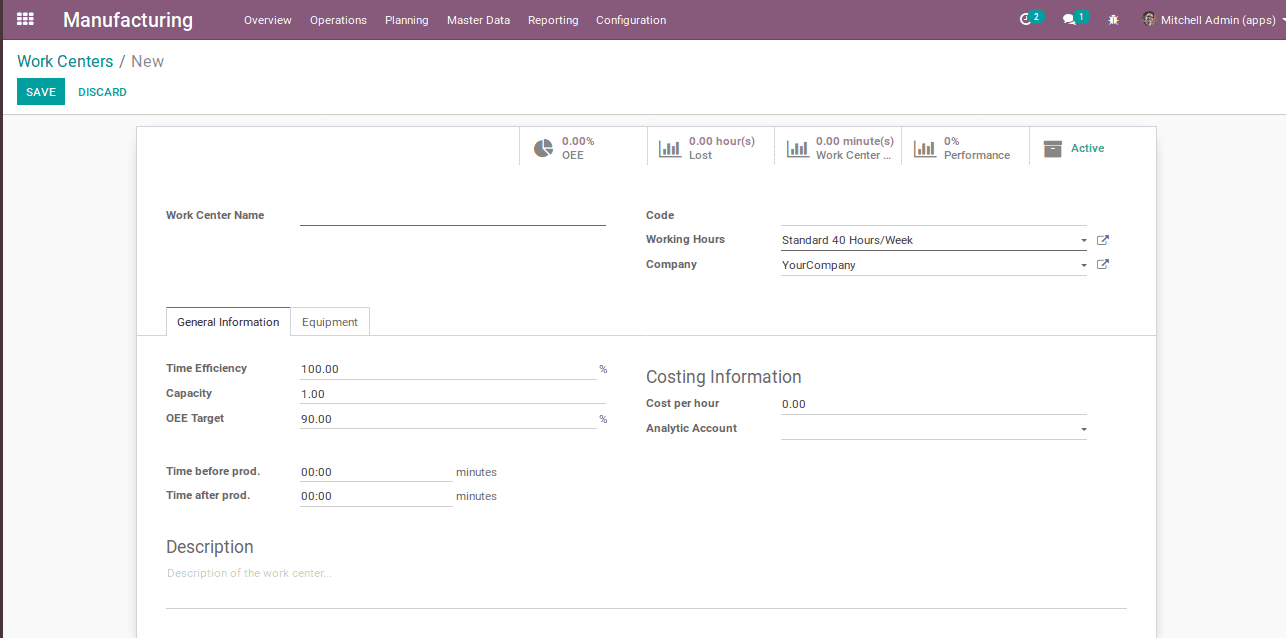Screen dimensions: 1286x638
Task: Click the Manufacturing app title
Action: (128, 20)
